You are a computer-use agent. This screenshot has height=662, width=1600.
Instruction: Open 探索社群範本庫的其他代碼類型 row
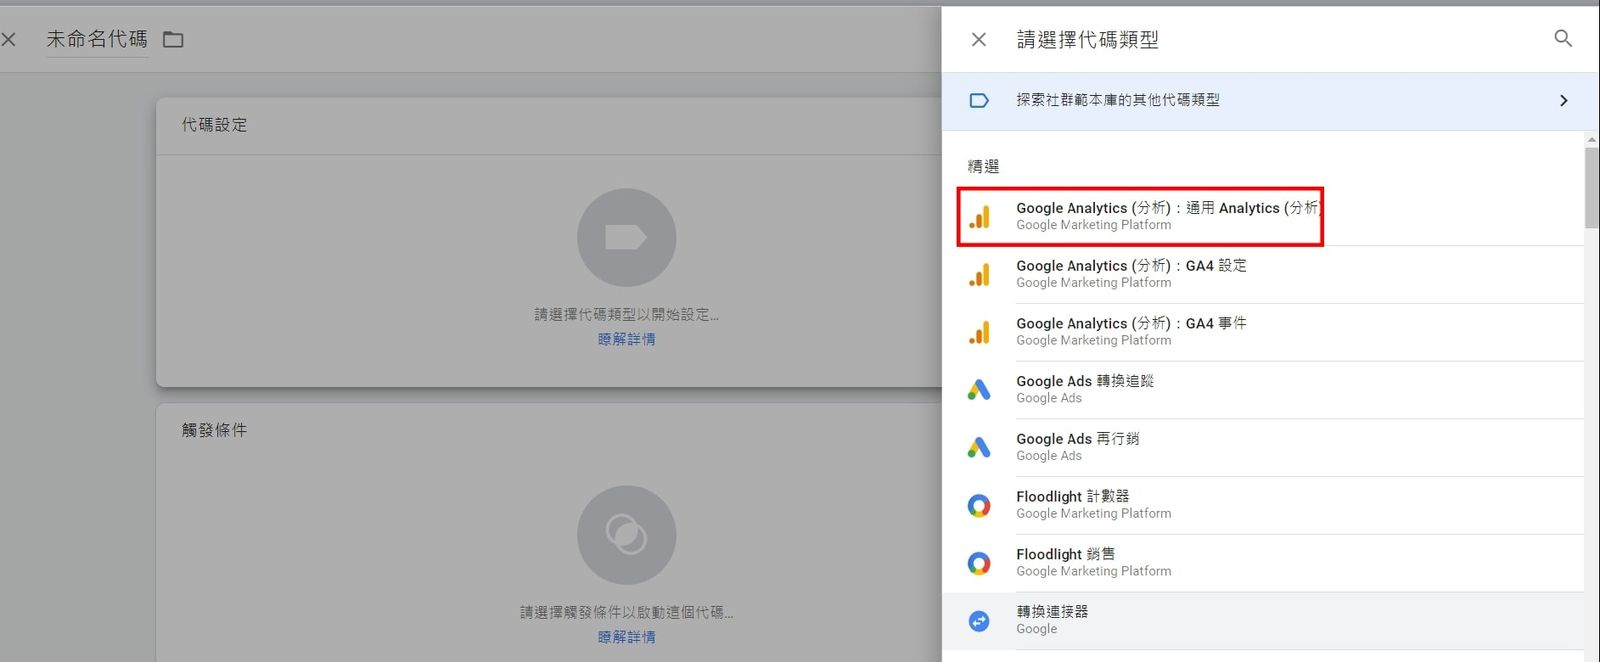pyautogui.click(x=1270, y=100)
